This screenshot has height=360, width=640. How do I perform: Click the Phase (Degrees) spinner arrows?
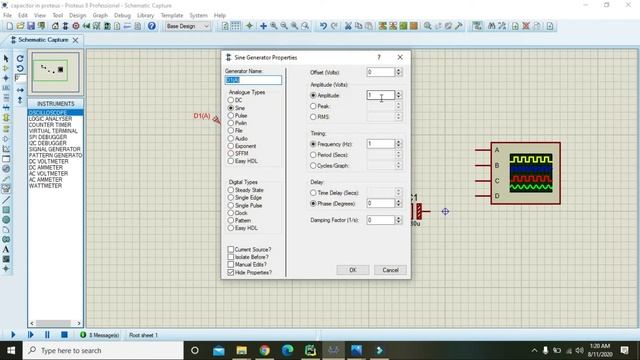pos(399,203)
